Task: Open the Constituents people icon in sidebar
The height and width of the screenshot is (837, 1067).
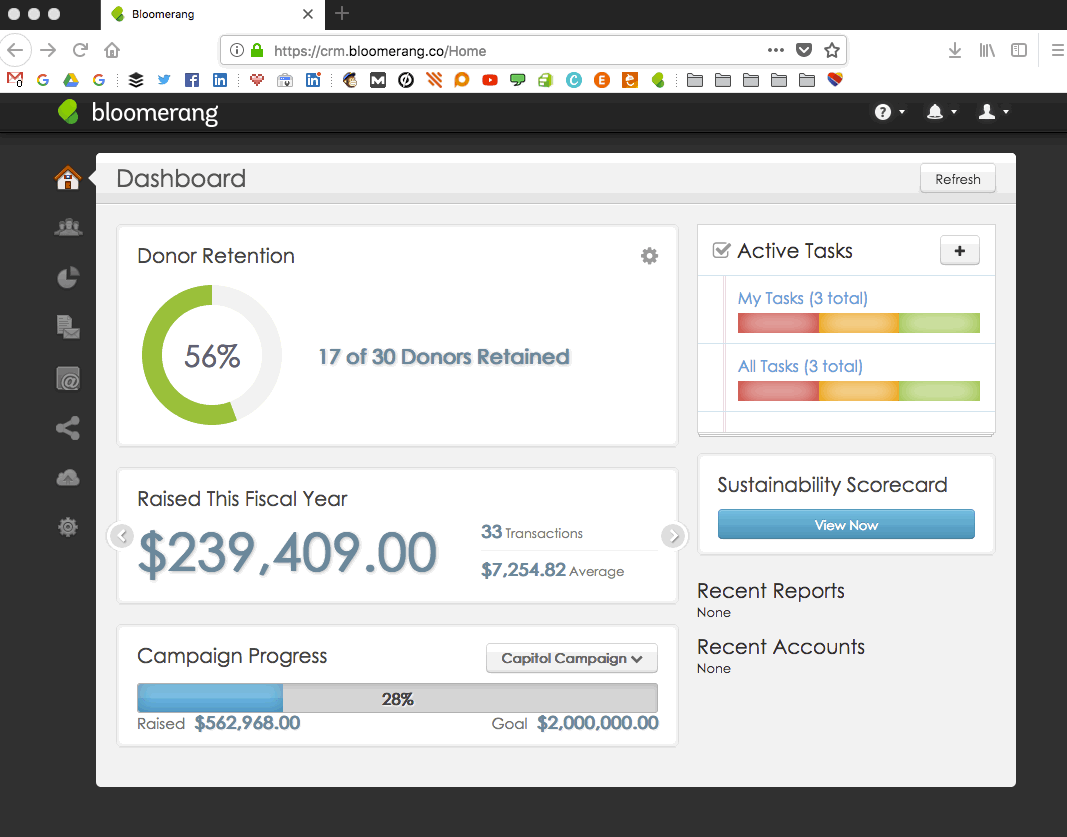Action: pyautogui.click(x=68, y=227)
